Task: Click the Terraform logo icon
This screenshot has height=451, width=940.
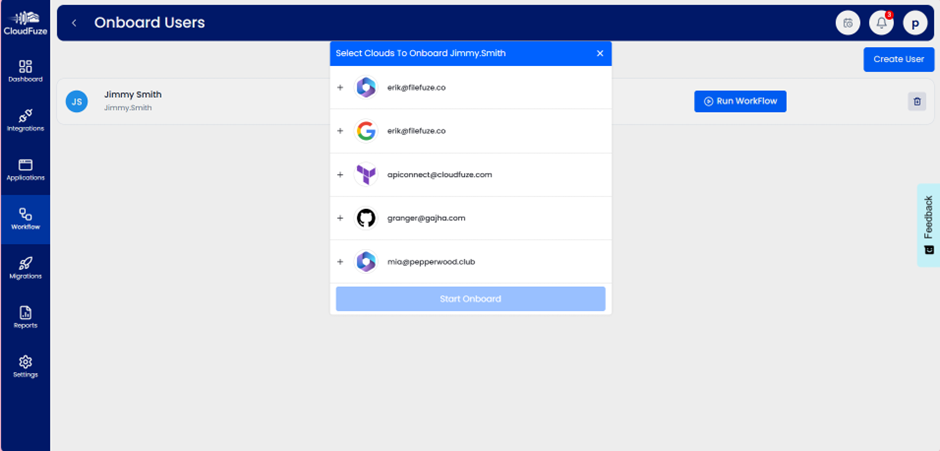Action: [x=366, y=175]
